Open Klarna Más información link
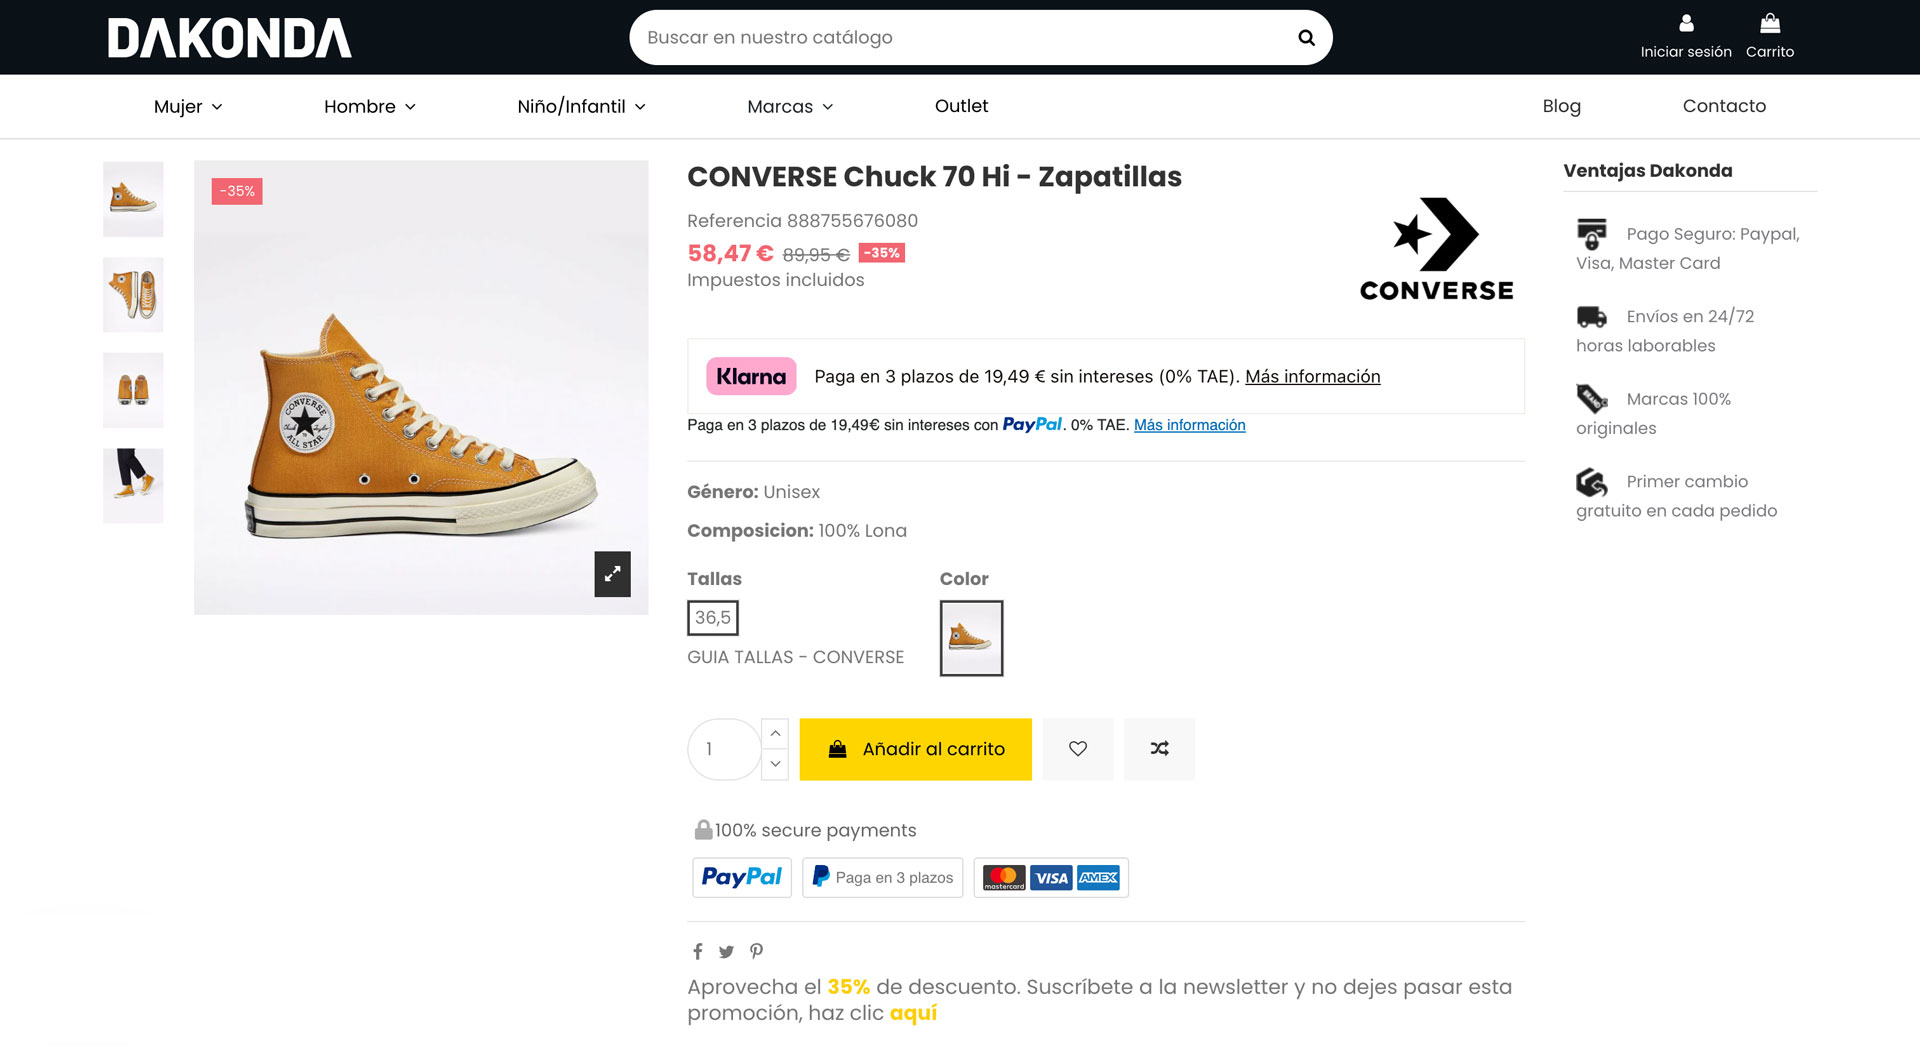 coord(1312,377)
